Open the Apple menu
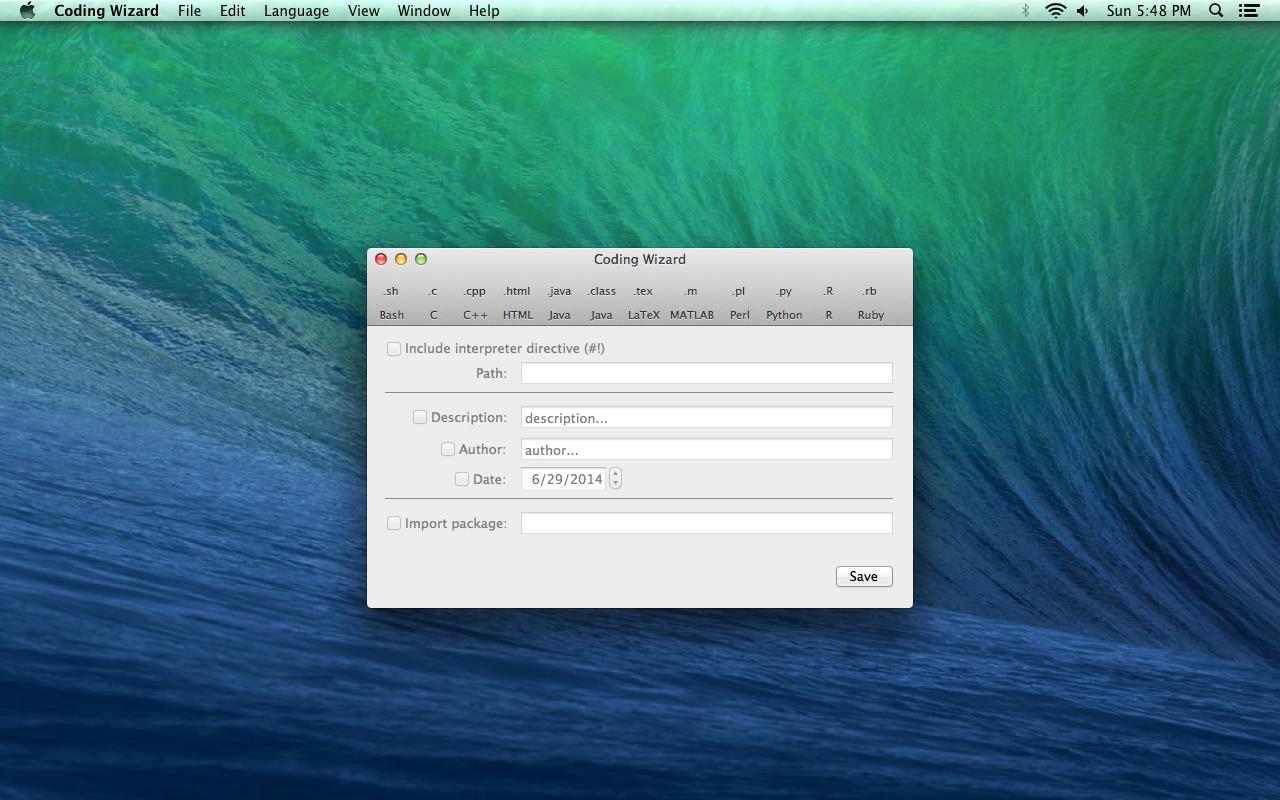This screenshot has width=1280, height=800. click(27, 11)
